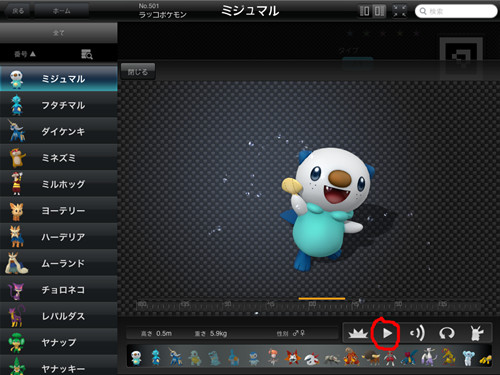Switch to the right split-panel layout icon
The width and height of the screenshot is (500, 375).
tap(379, 11)
